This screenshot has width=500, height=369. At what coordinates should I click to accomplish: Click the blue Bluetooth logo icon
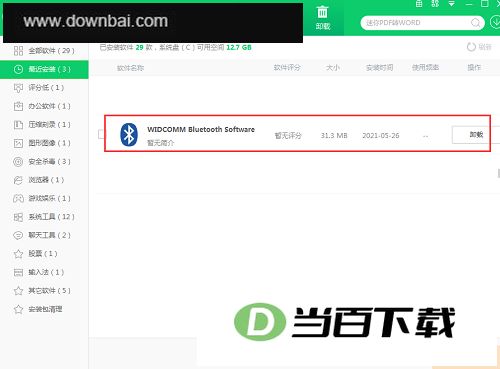(x=129, y=135)
